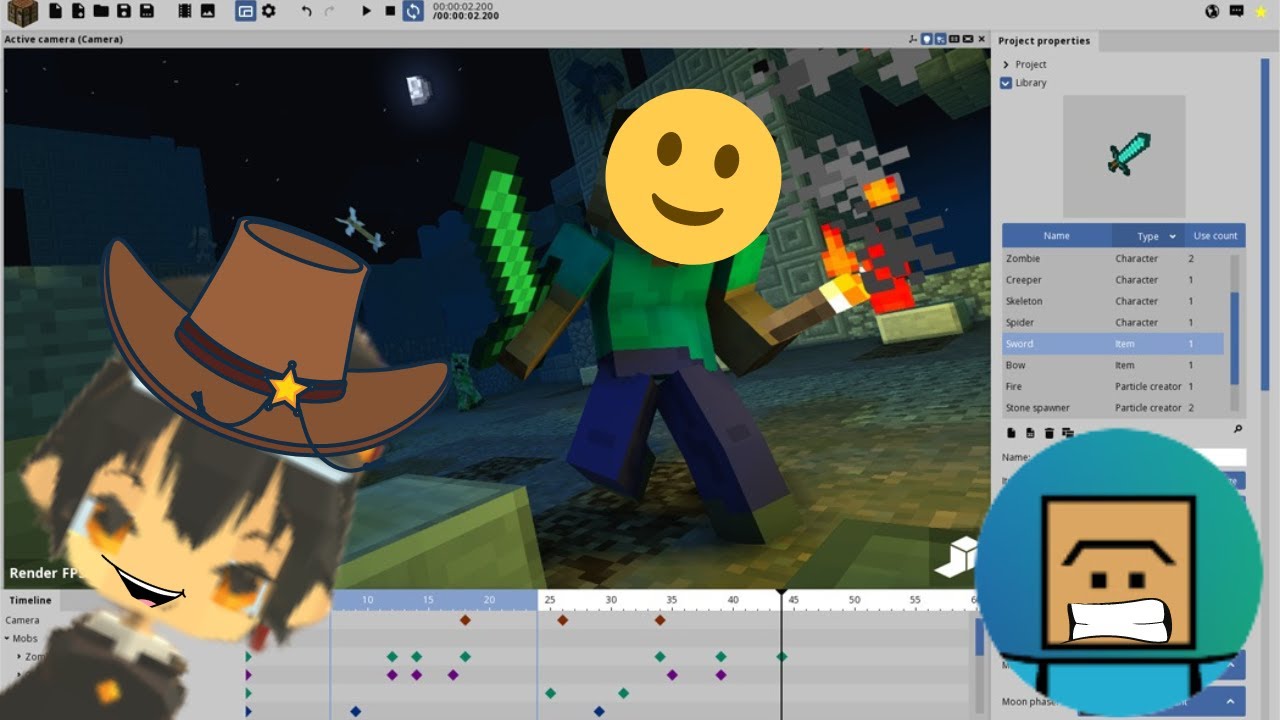Stop the animation playback
Image resolution: width=1280 pixels, height=720 pixels.
pyautogui.click(x=390, y=11)
